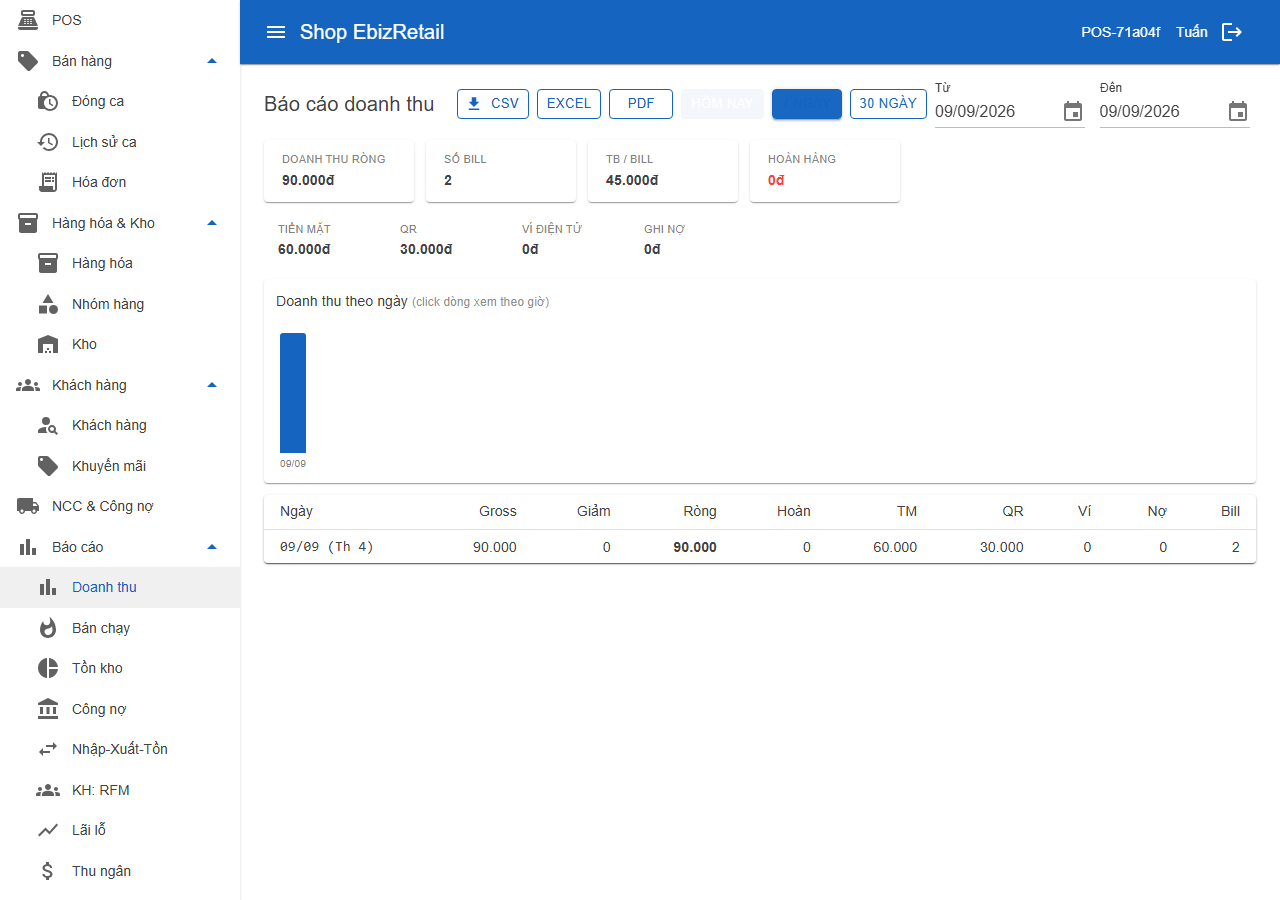Screen dimensions: 1280x900
Task: Click the POS-71a04f terminal label
Action: [x=1121, y=32]
